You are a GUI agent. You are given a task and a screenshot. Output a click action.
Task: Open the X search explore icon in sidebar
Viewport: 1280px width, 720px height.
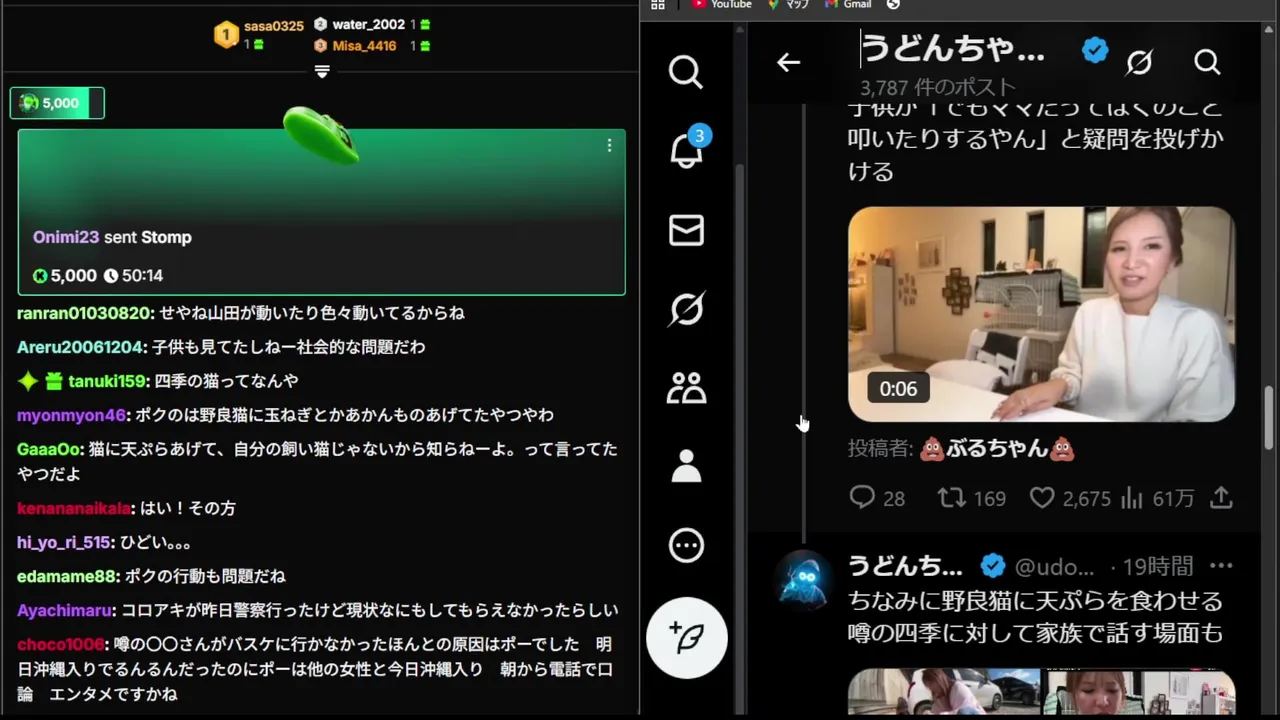(686, 72)
